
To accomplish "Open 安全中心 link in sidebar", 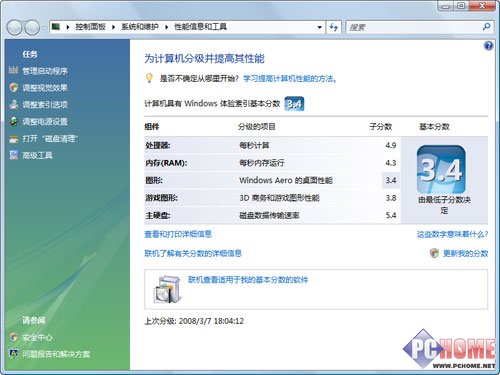I will coord(37,337).
